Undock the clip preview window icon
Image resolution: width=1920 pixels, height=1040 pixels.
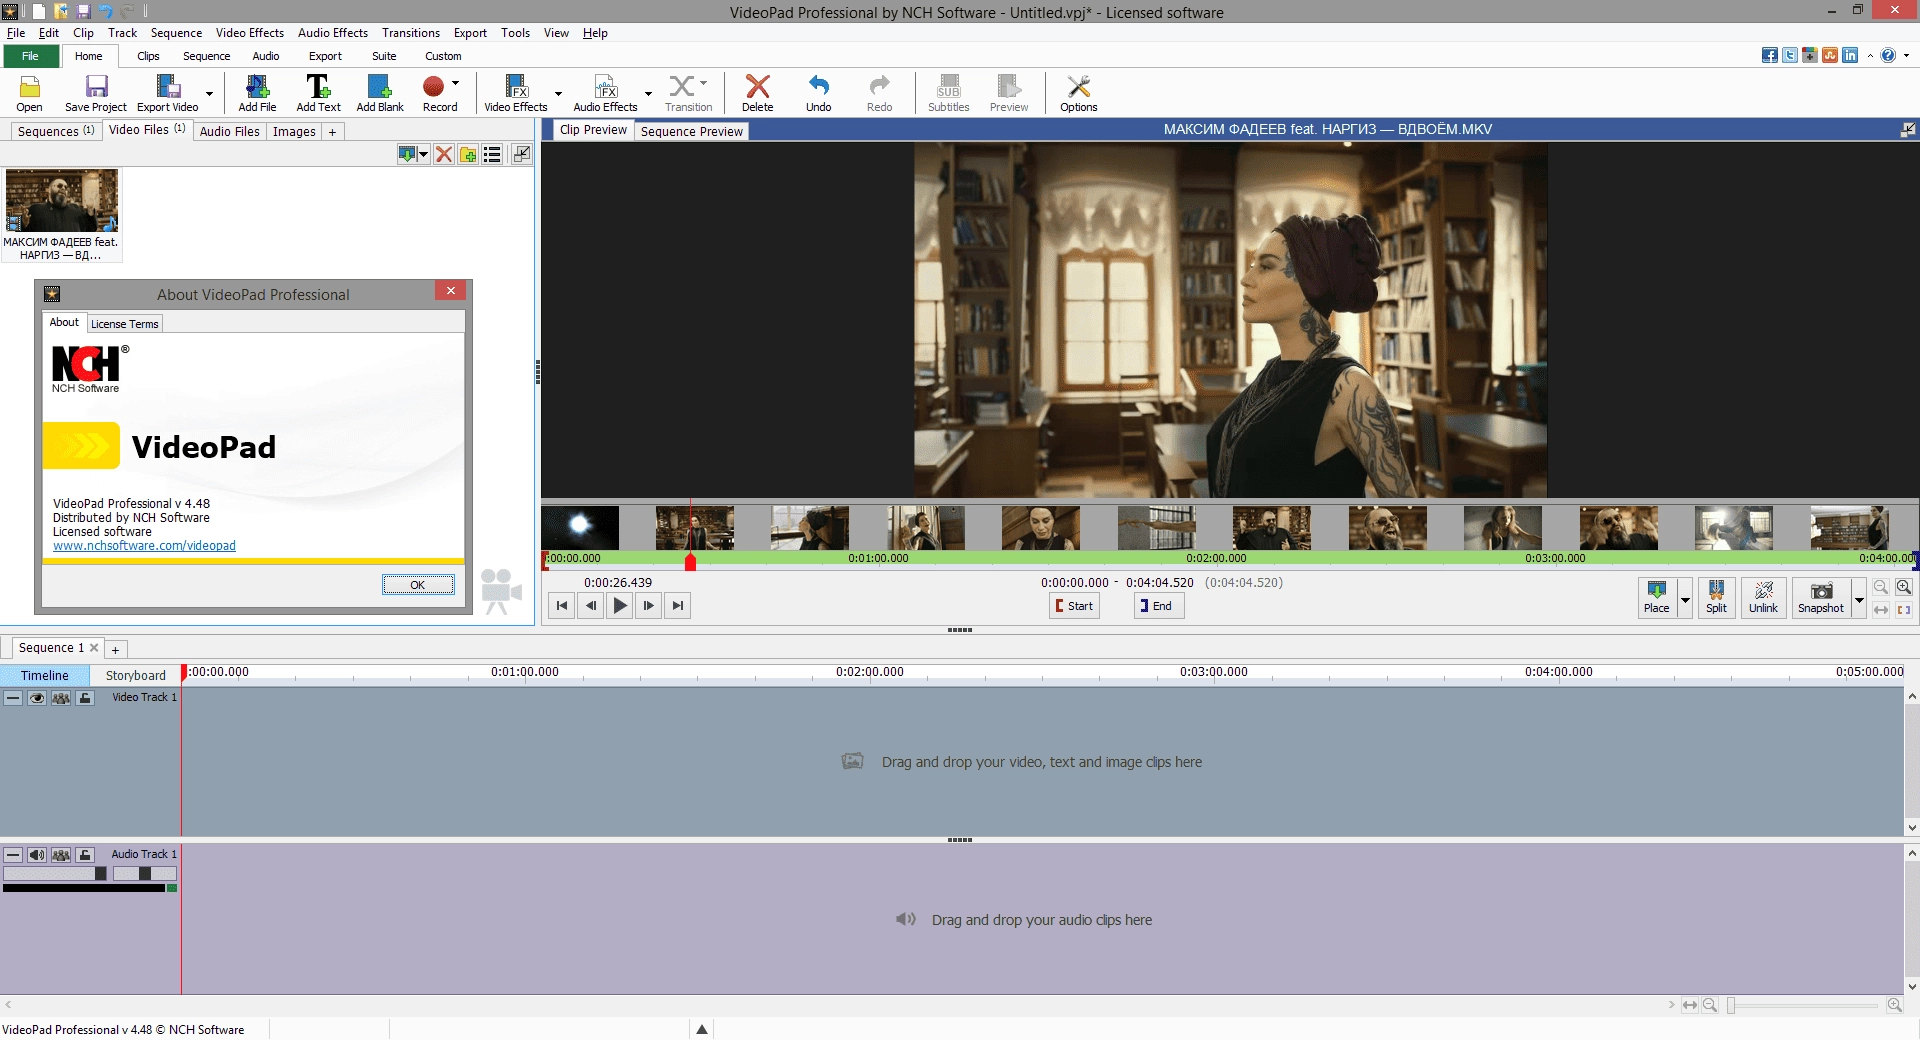tap(1908, 129)
